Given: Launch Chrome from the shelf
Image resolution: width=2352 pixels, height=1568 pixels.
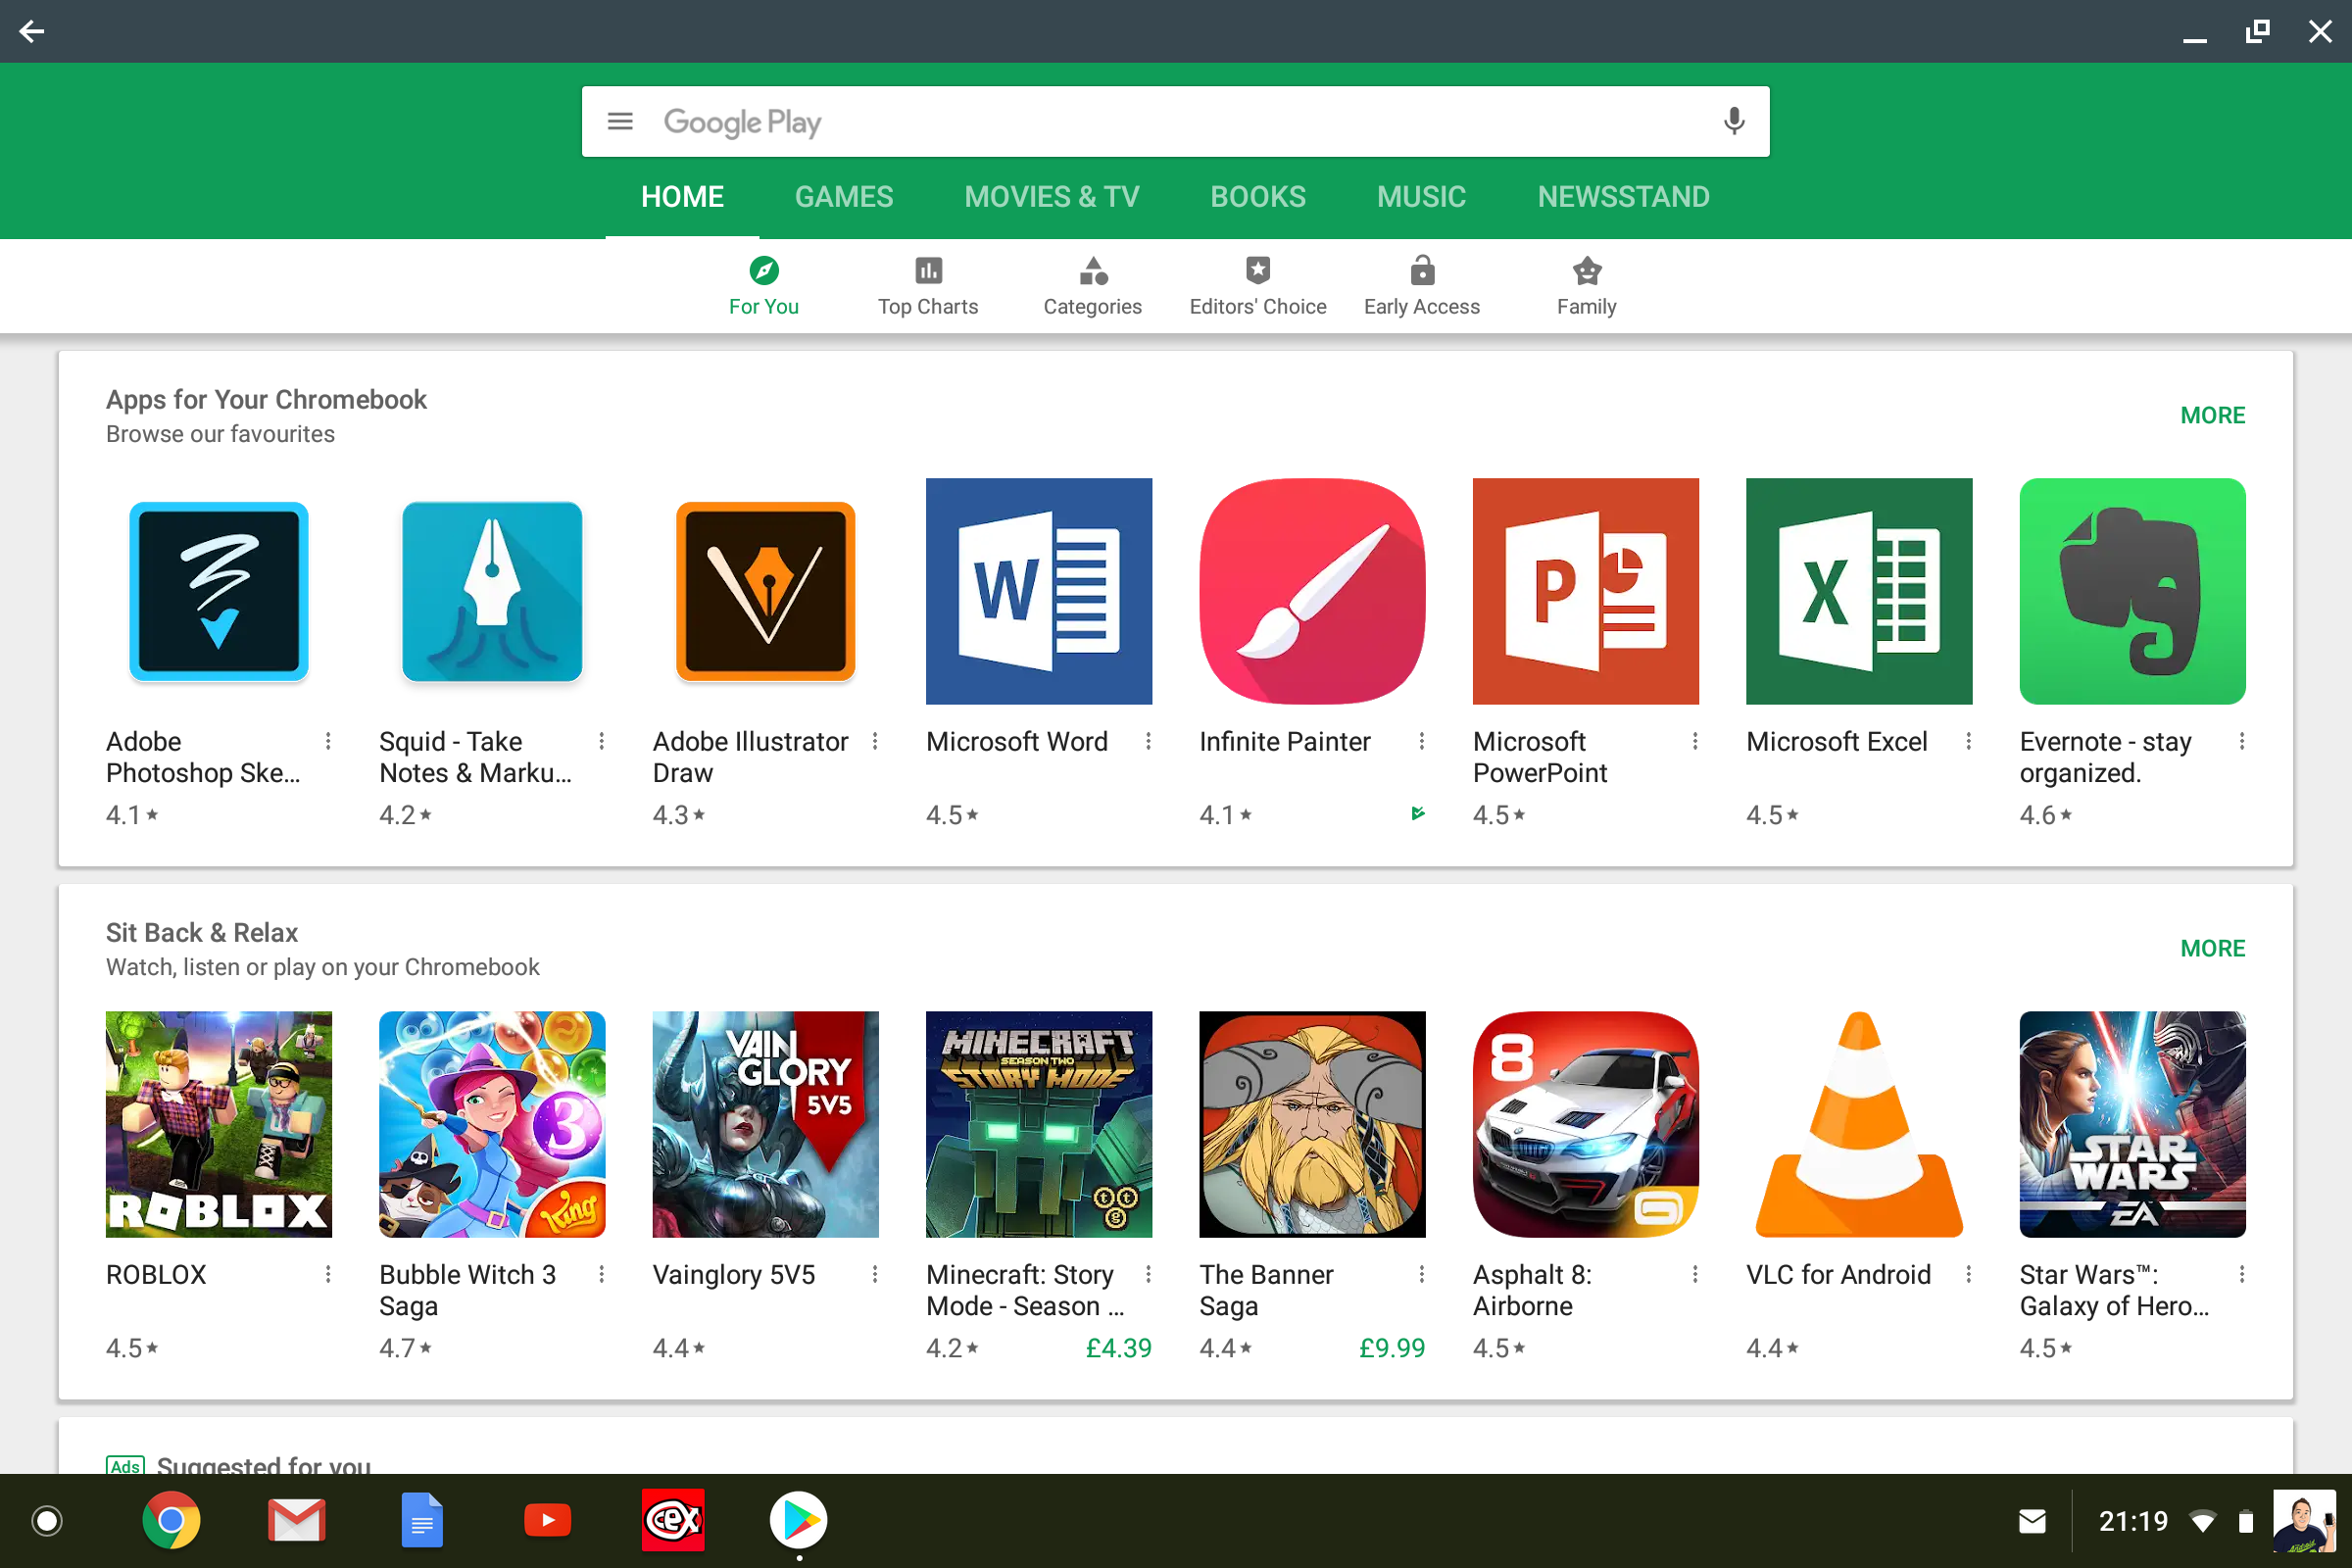Looking at the screenshot, I should coord(171,1521).
